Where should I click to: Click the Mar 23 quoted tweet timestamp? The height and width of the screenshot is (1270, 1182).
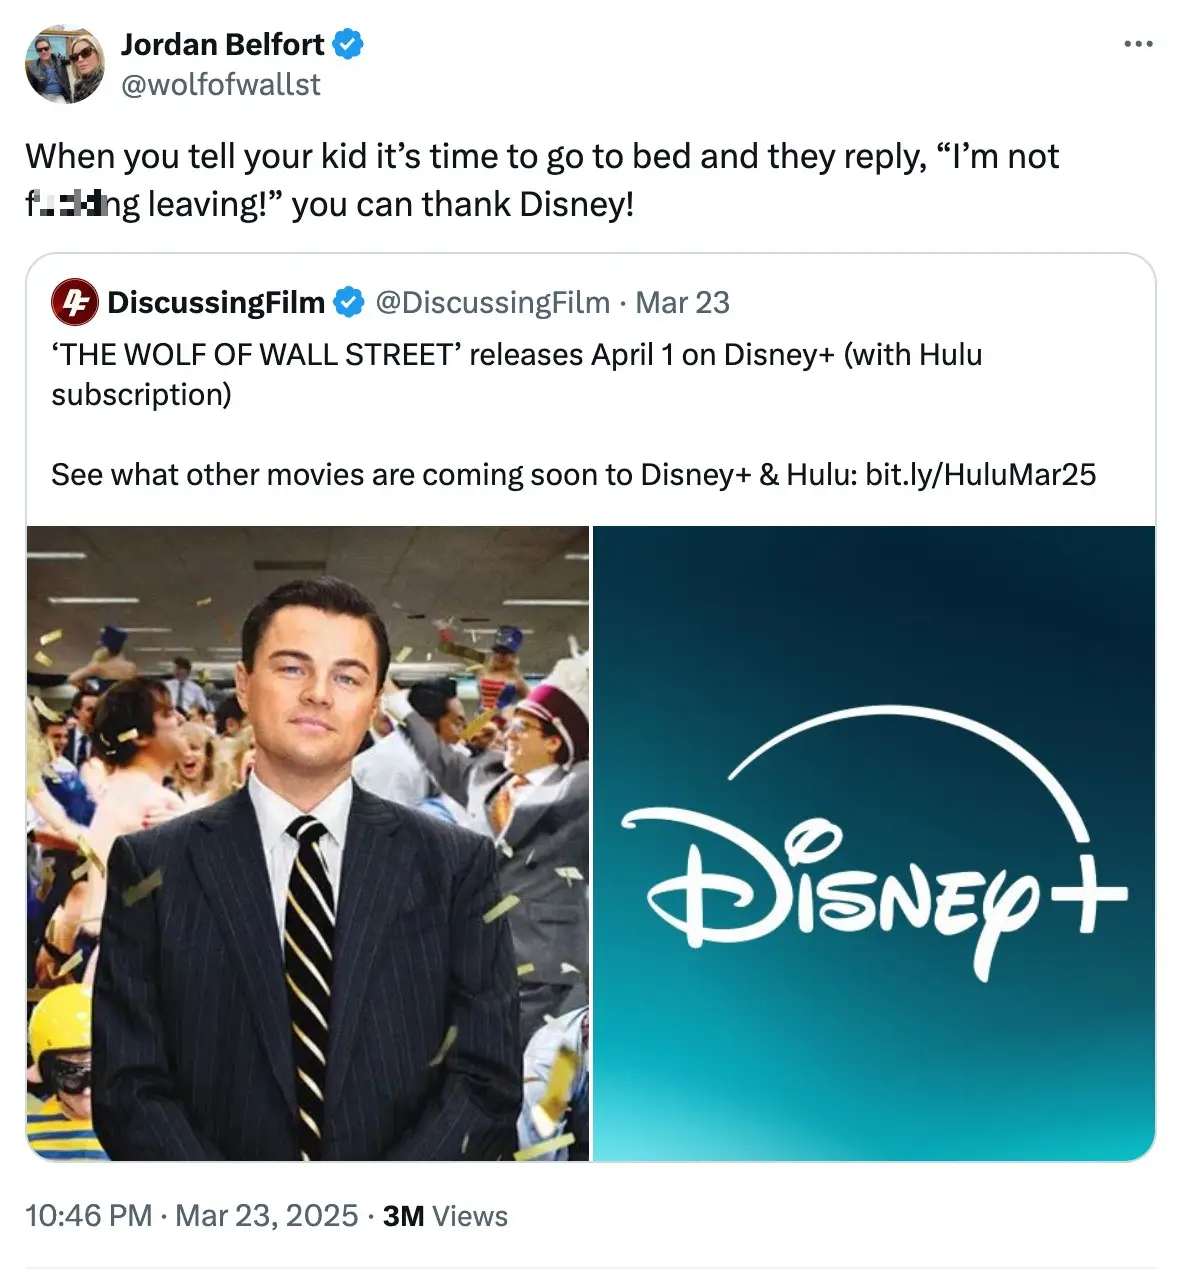click(683, 301)
